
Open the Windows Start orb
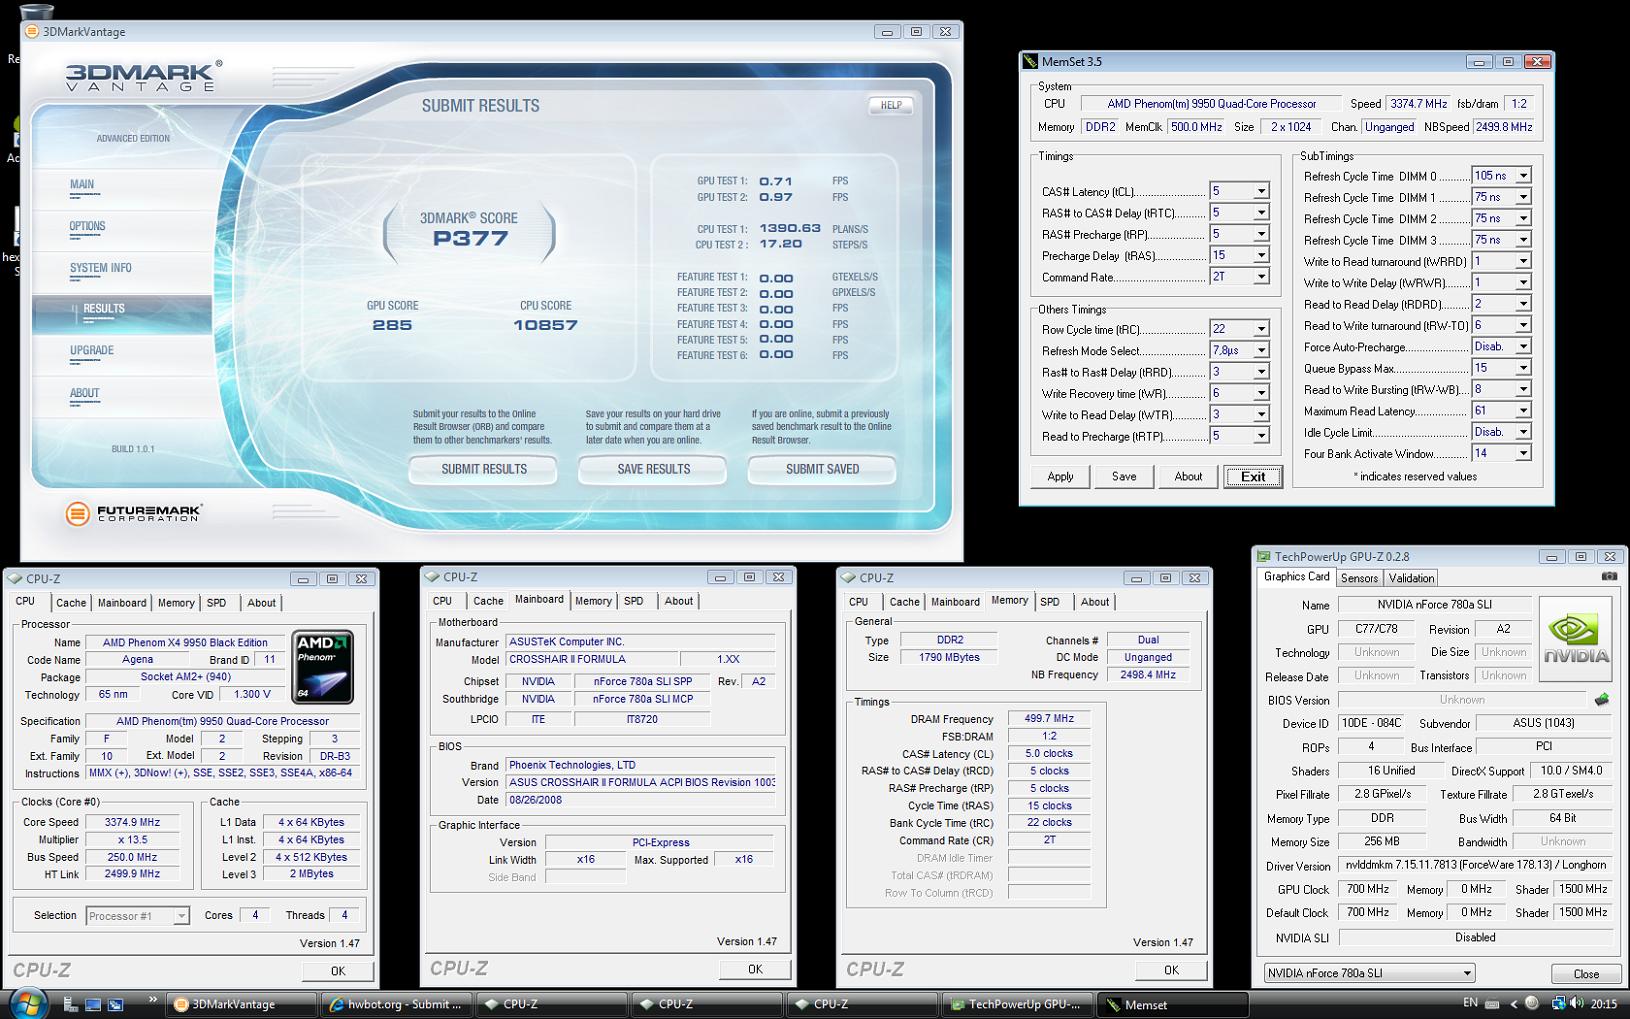tap(27, 1002)
